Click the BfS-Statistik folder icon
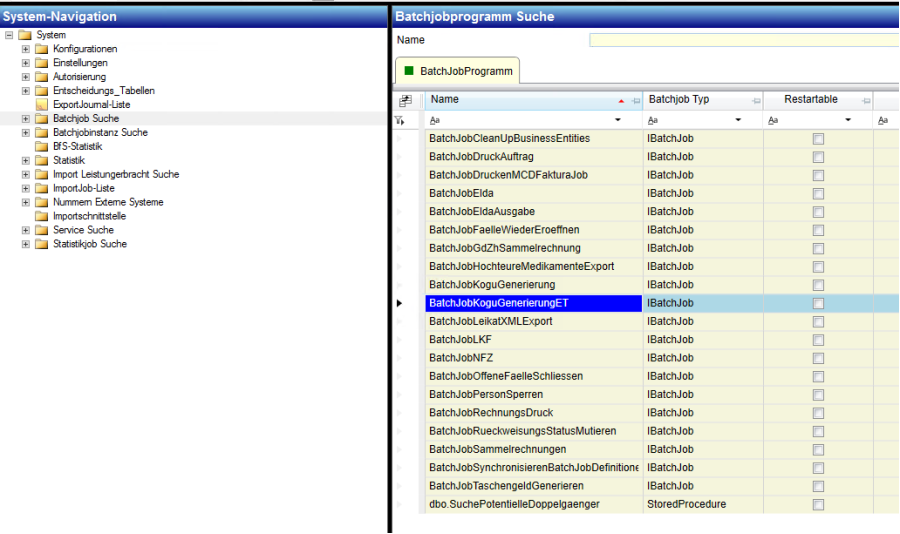The image size is (900, 534). (42, 146)
